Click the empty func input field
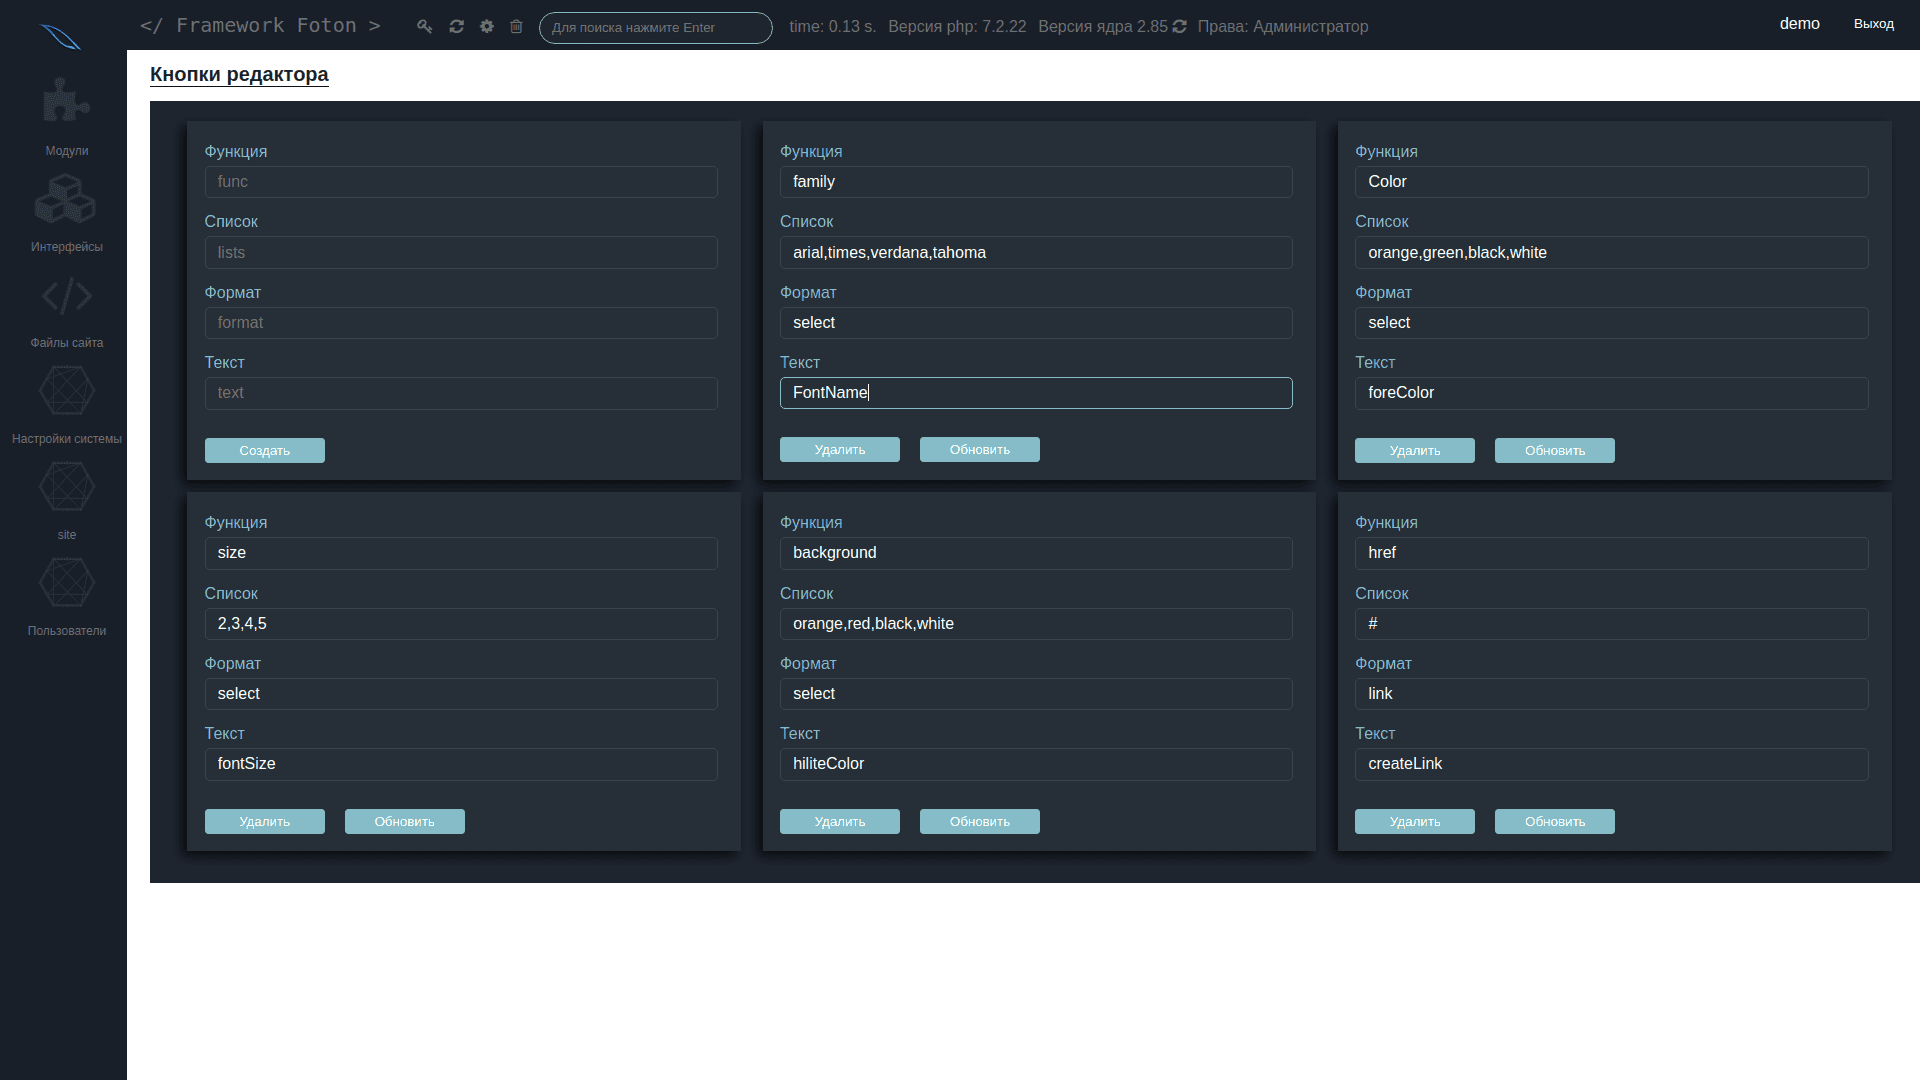This screenshot has height=1080, width=1920. click(461, 182)
